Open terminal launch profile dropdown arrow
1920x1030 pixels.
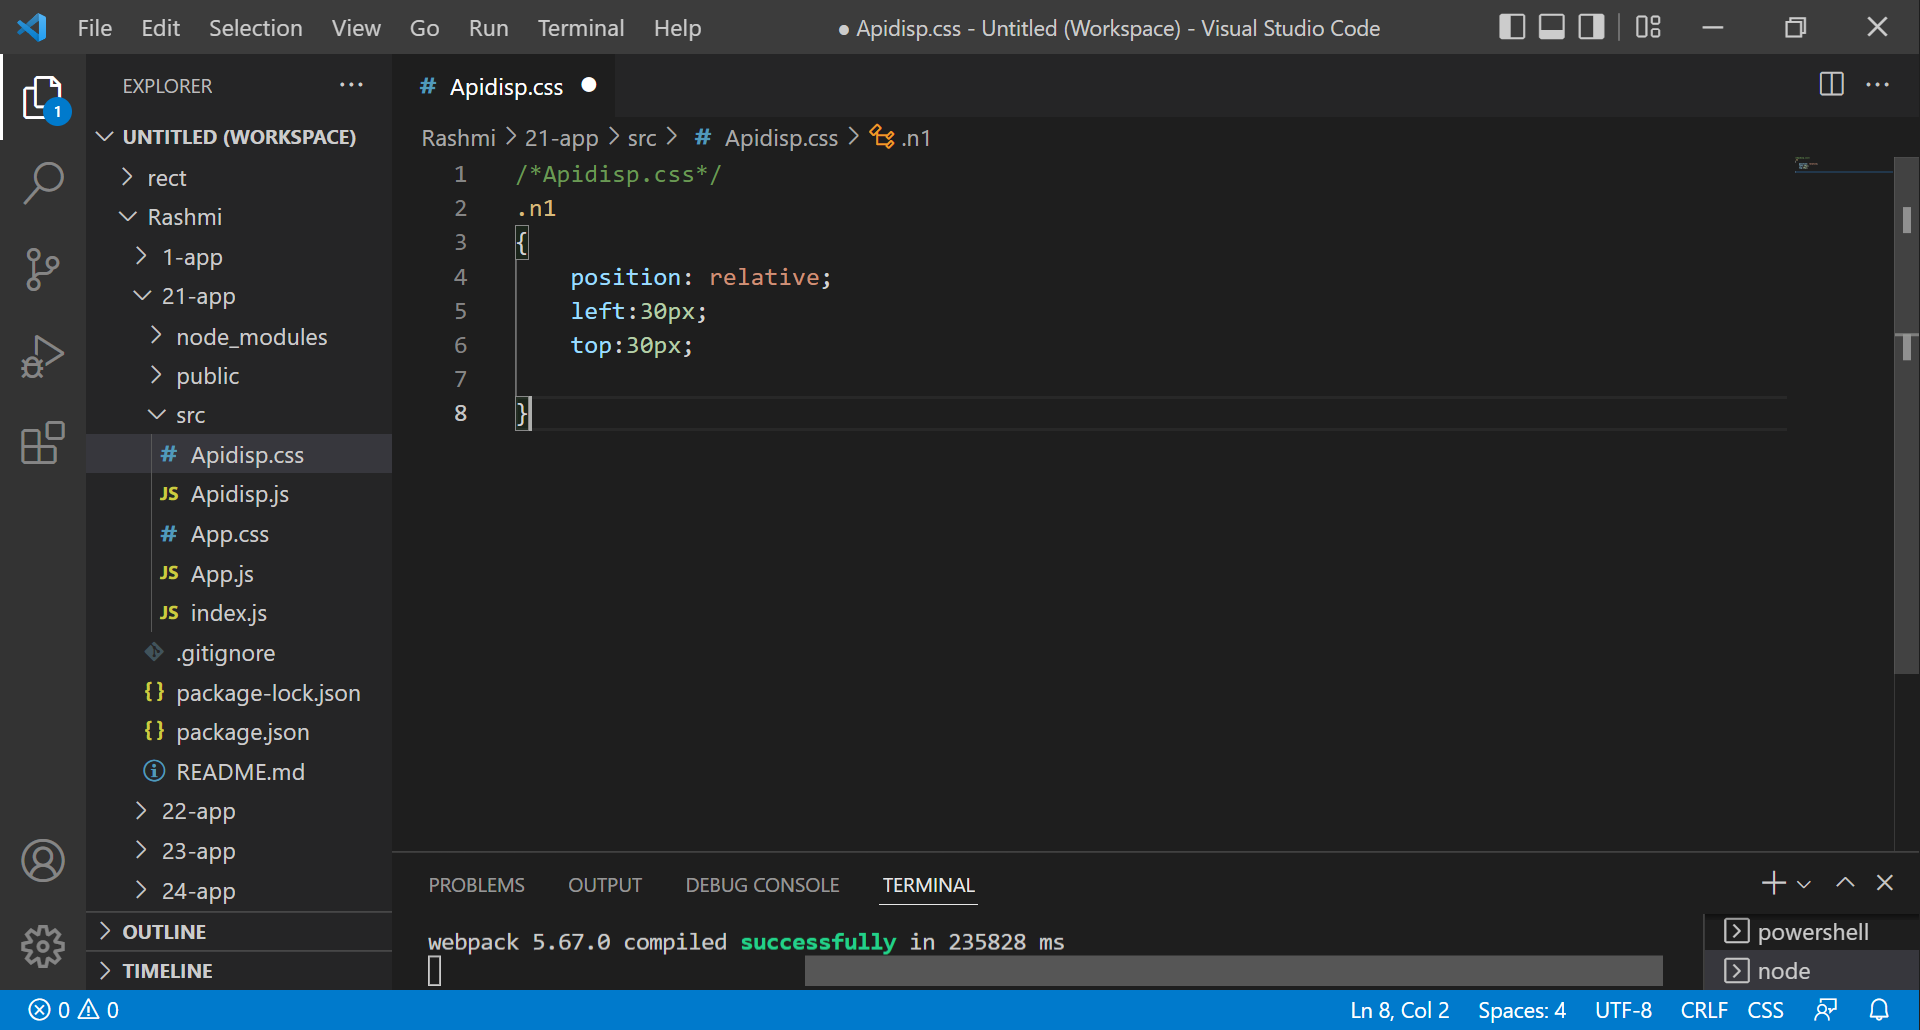click(x=1804, y=884)
